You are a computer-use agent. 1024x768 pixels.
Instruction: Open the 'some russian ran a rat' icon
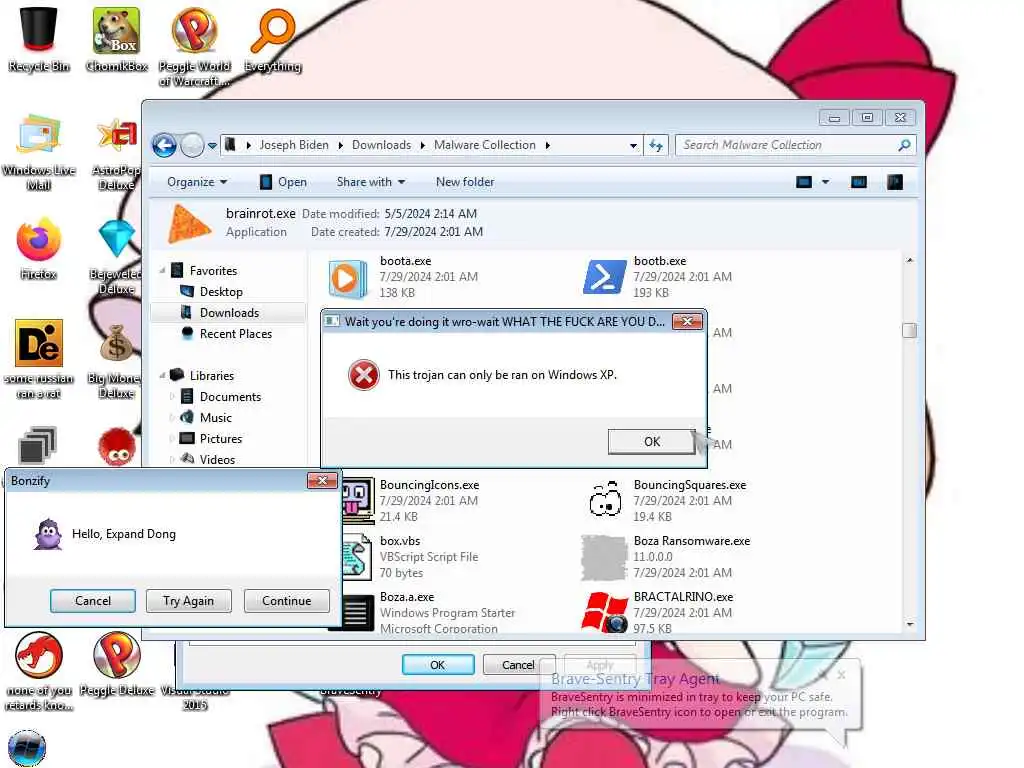39,359
